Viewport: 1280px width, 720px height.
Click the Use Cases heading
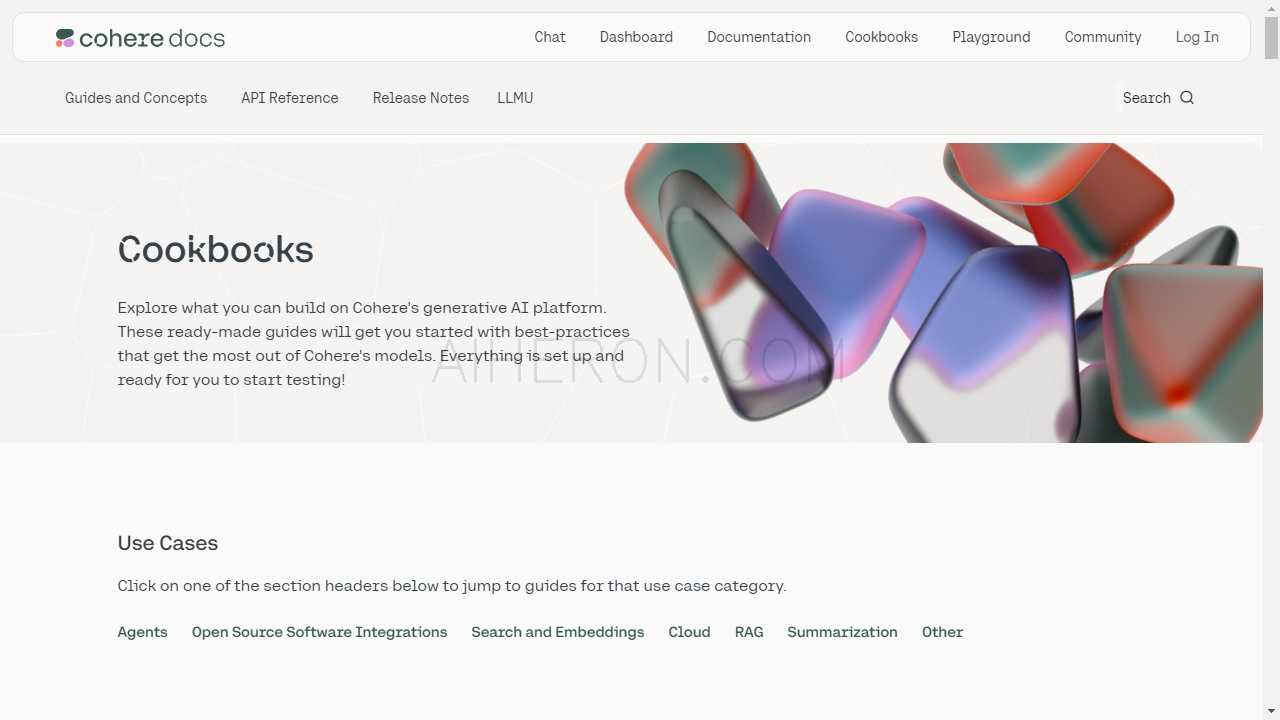(168, 543)
